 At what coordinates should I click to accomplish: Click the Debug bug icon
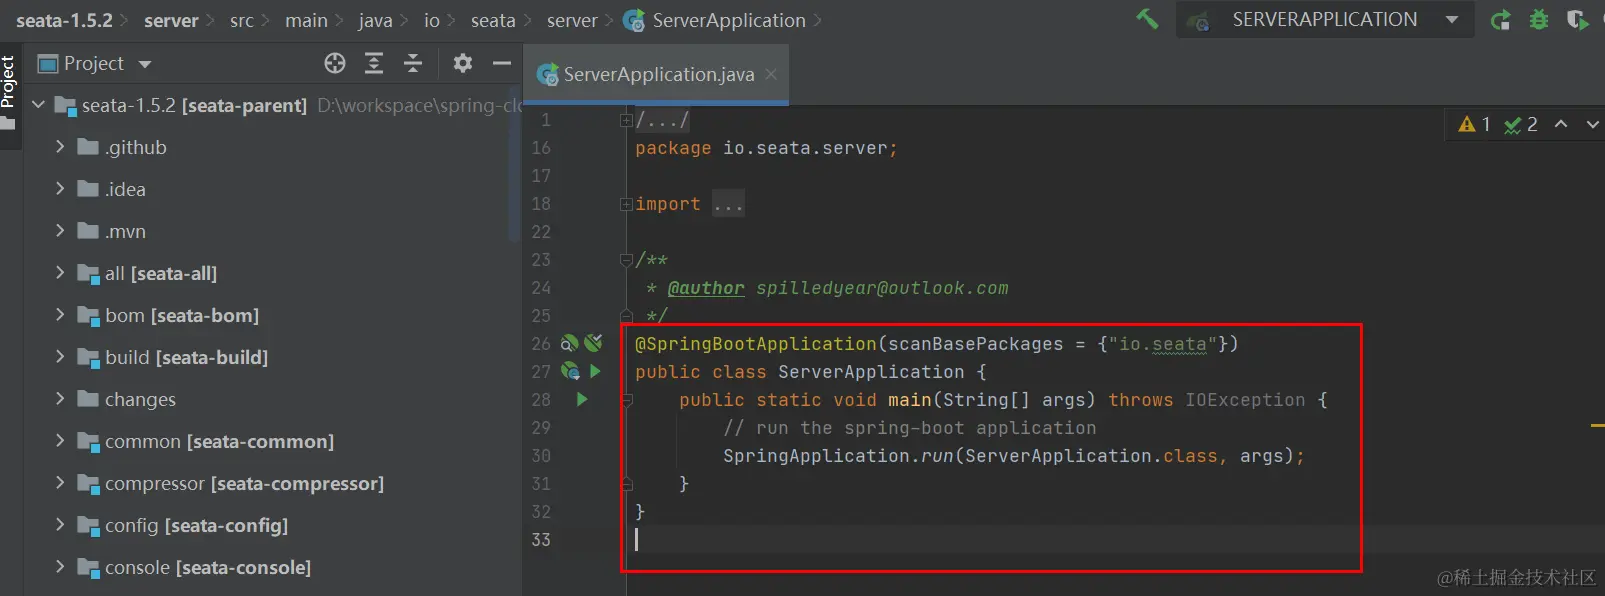pos(1539,19)
